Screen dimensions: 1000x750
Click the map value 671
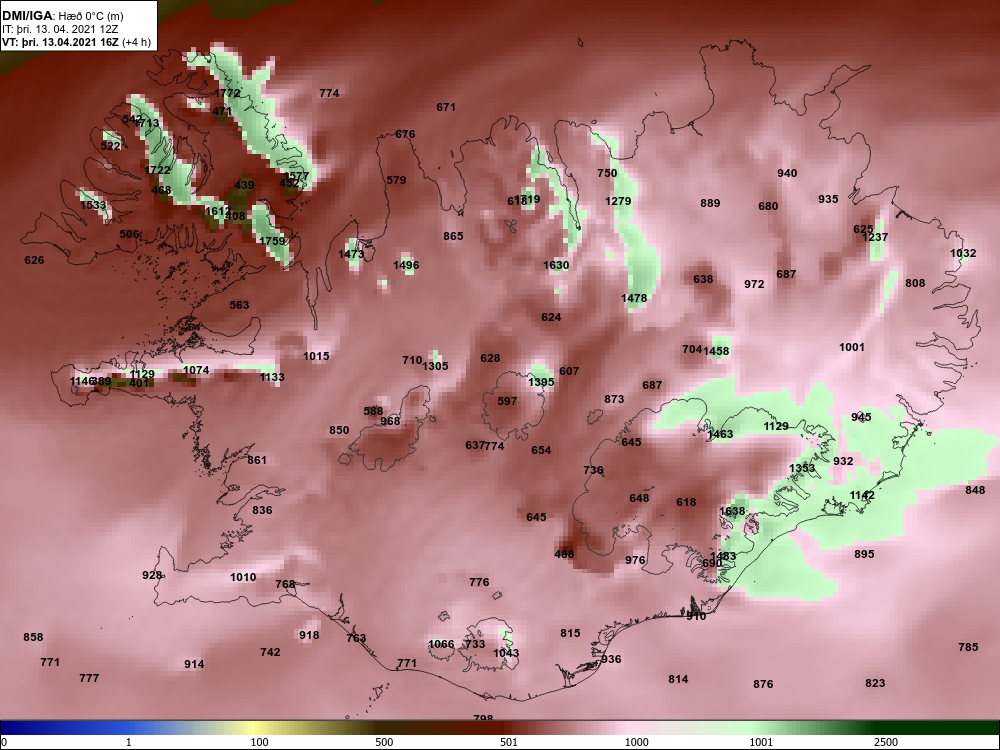[446, 107]
